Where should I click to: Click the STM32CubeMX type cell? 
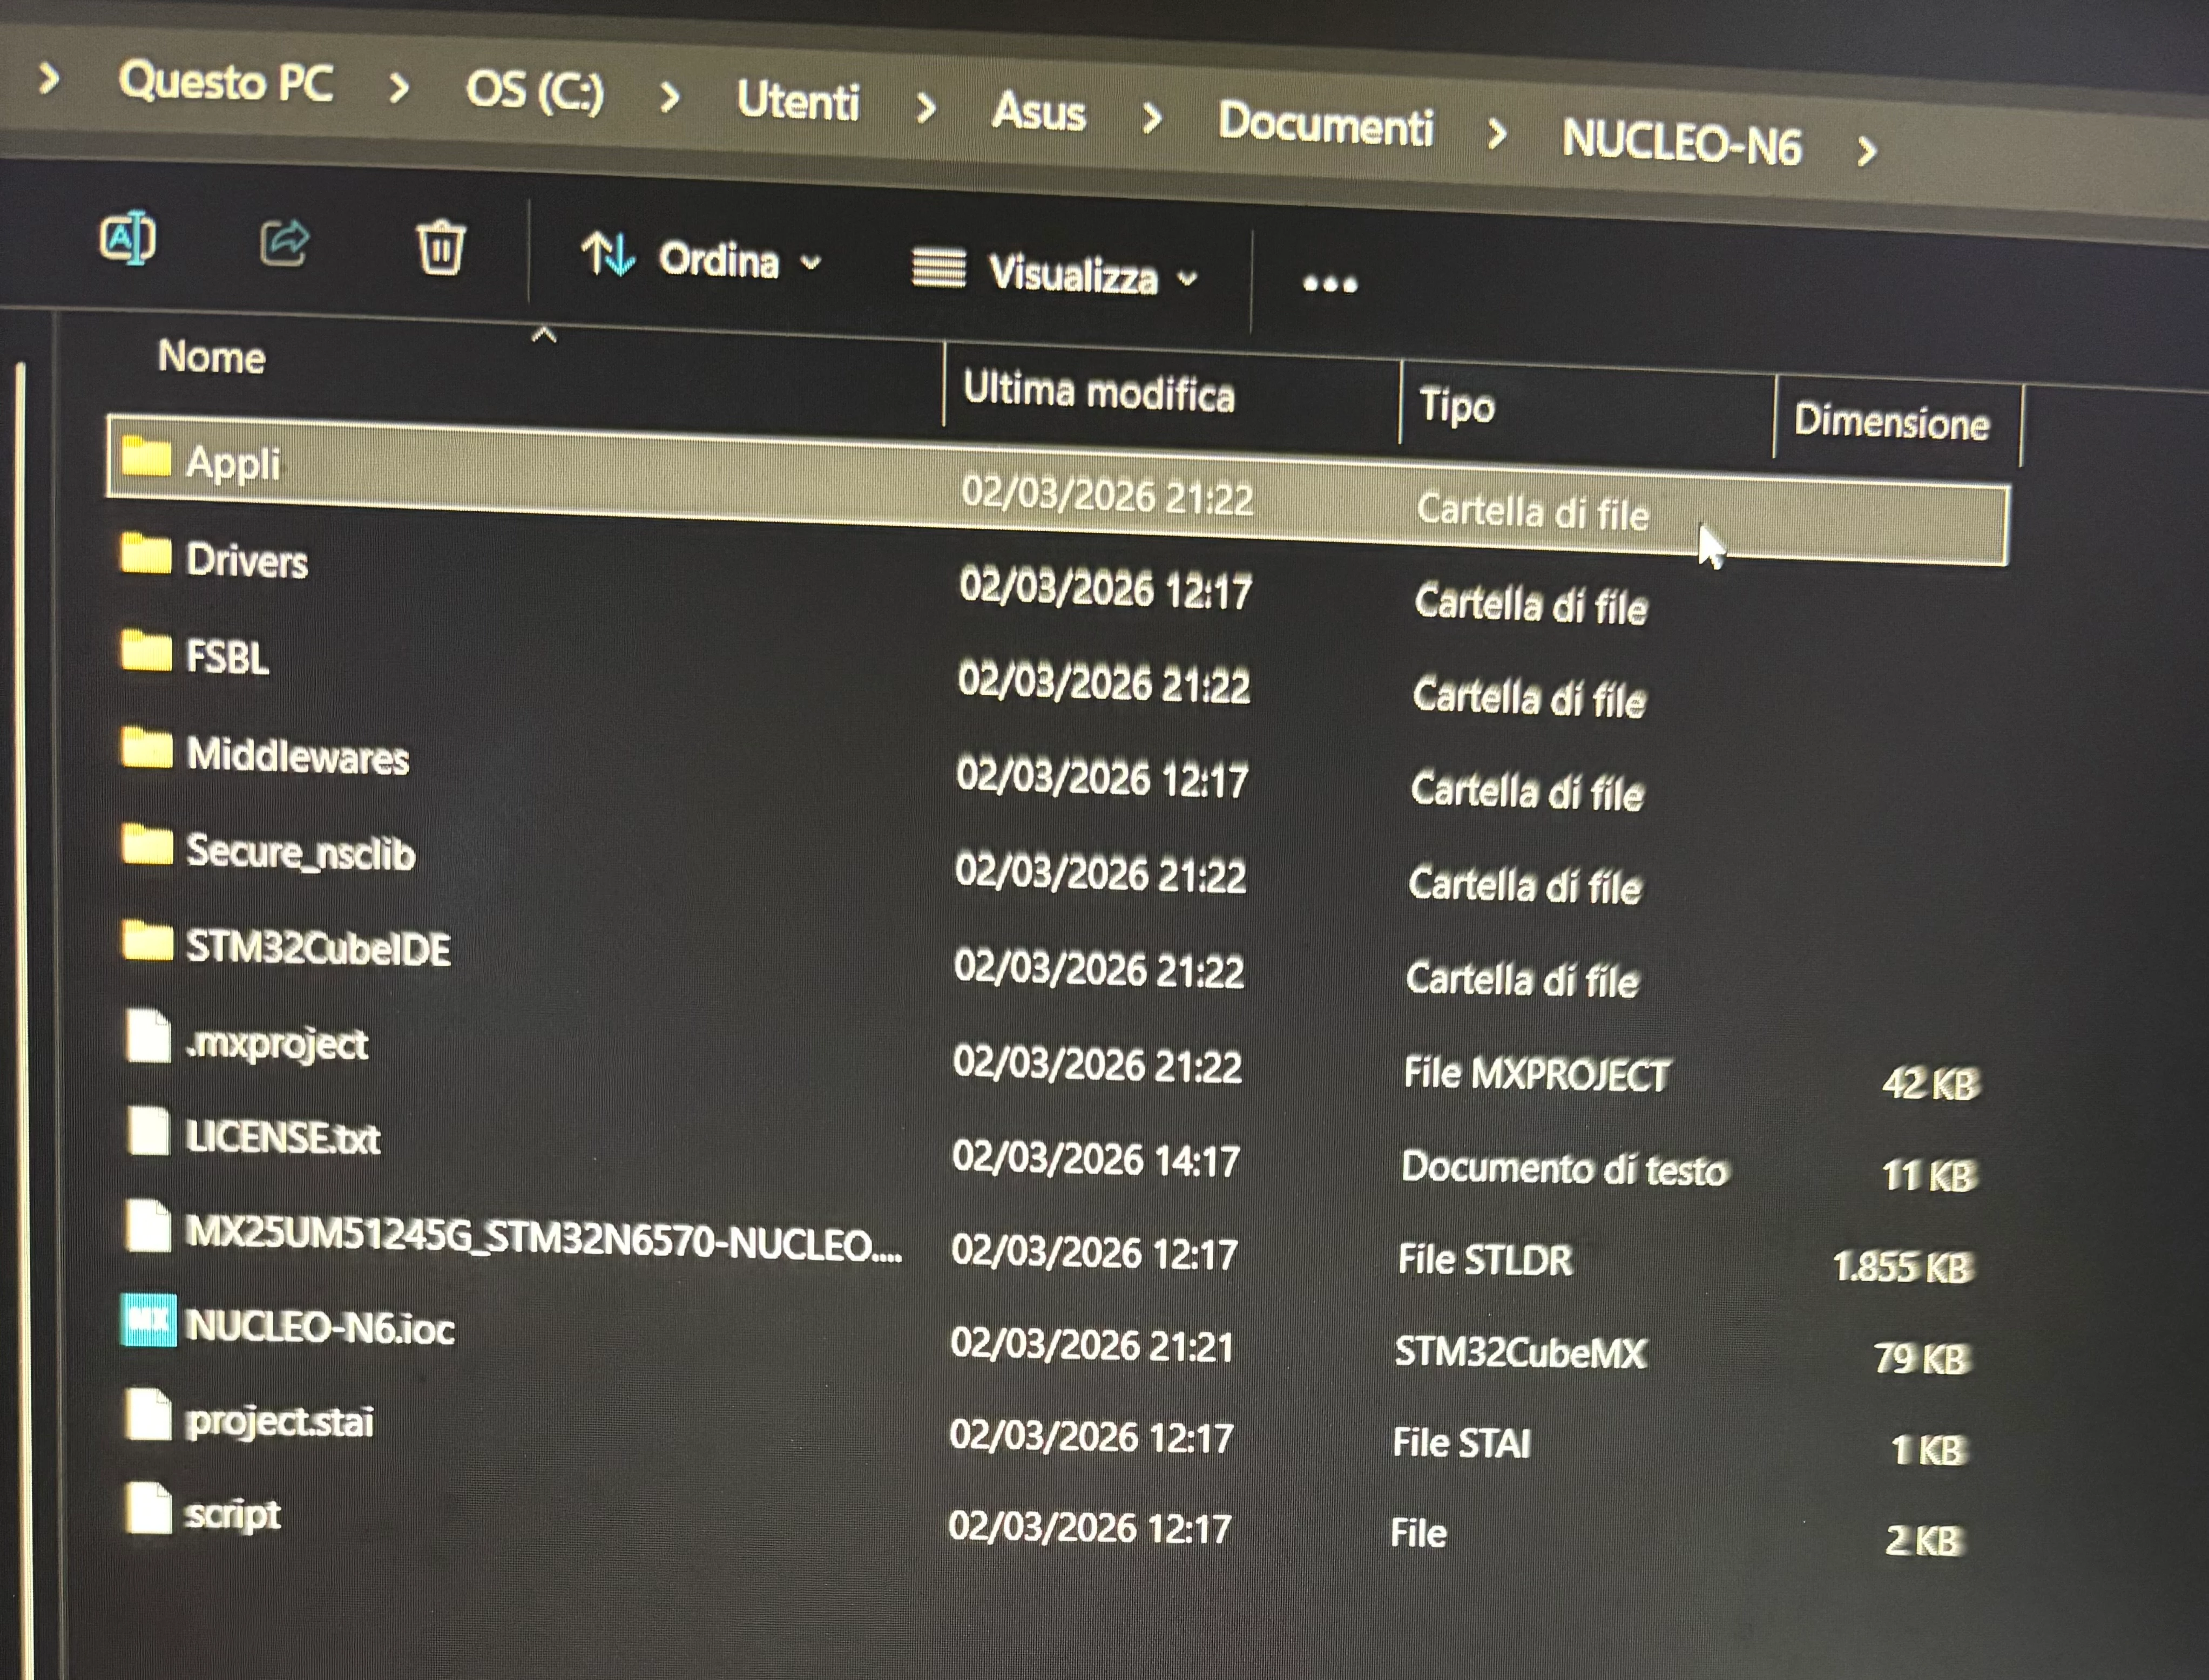[1520, 1353]
